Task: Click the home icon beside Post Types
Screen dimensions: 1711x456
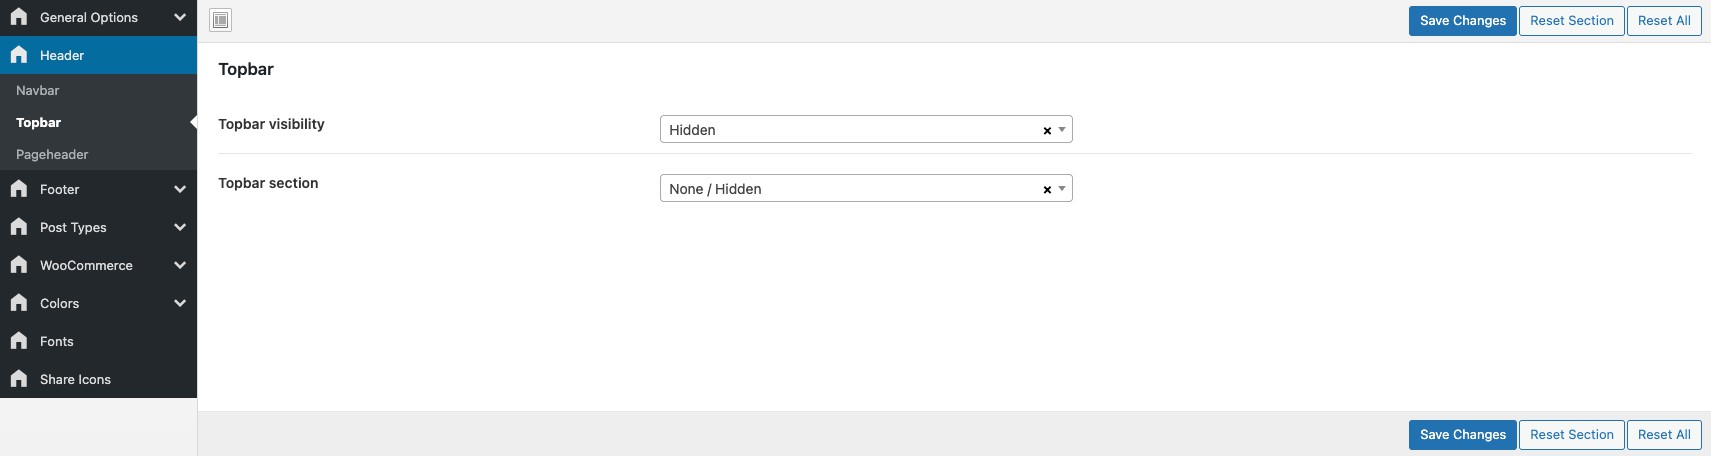Action: (19, 227)
